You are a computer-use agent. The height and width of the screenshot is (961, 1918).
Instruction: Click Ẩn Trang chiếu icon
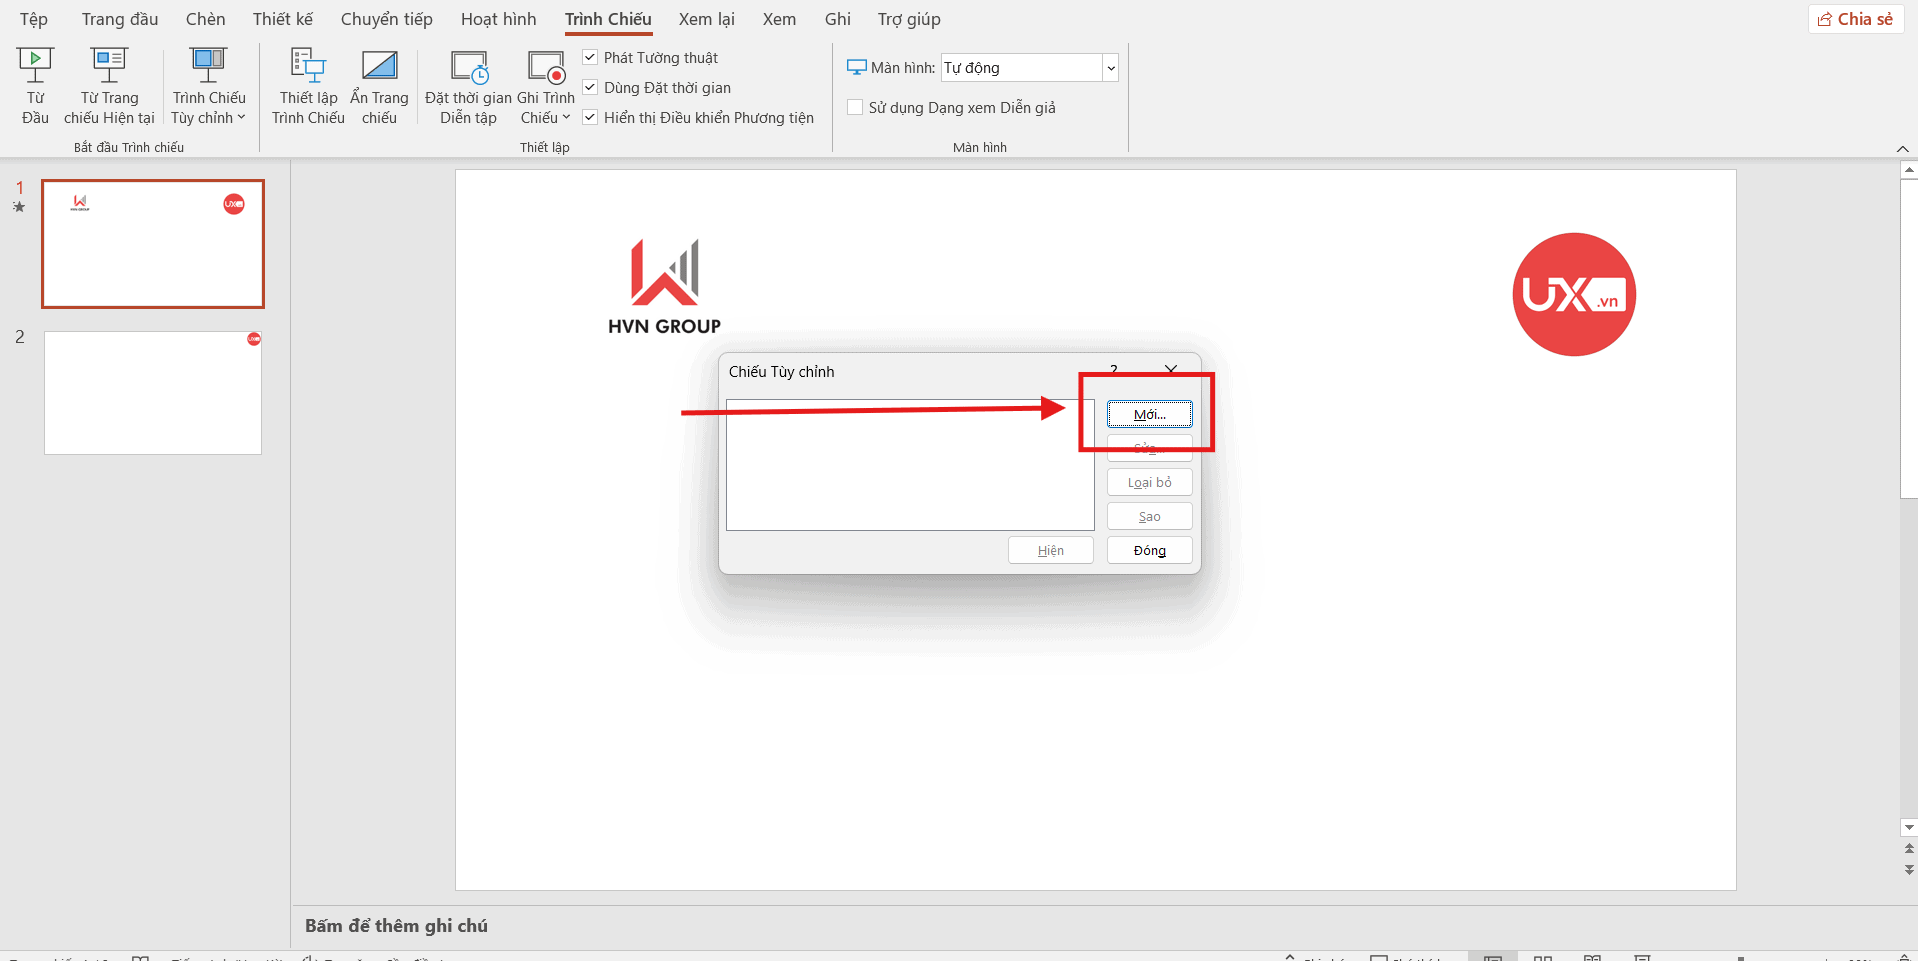point(379,68)
